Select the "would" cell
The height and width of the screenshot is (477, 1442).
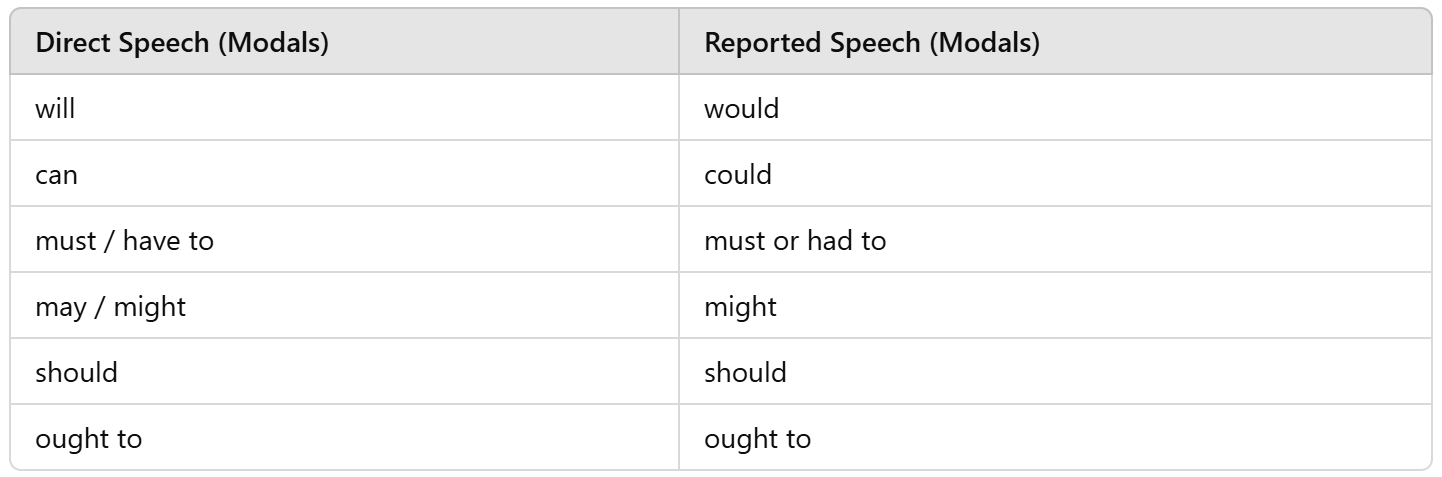741,108
